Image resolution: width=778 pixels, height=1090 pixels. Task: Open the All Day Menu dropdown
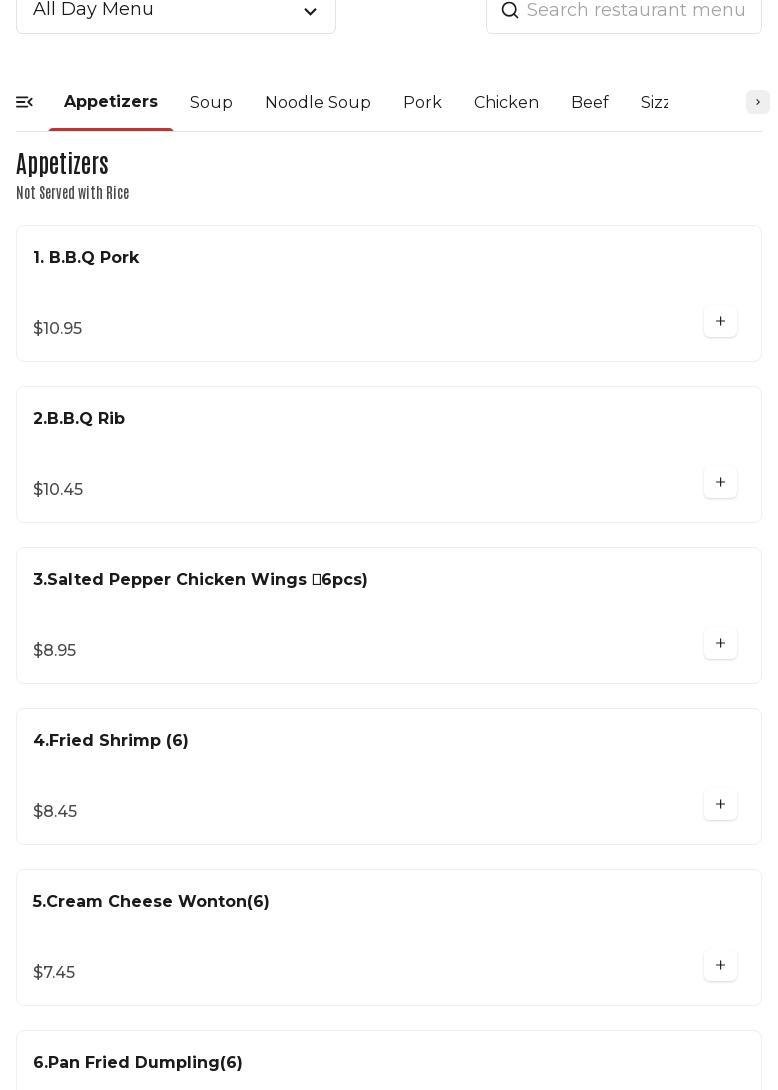pyautogui.click(x=175, y=11)
